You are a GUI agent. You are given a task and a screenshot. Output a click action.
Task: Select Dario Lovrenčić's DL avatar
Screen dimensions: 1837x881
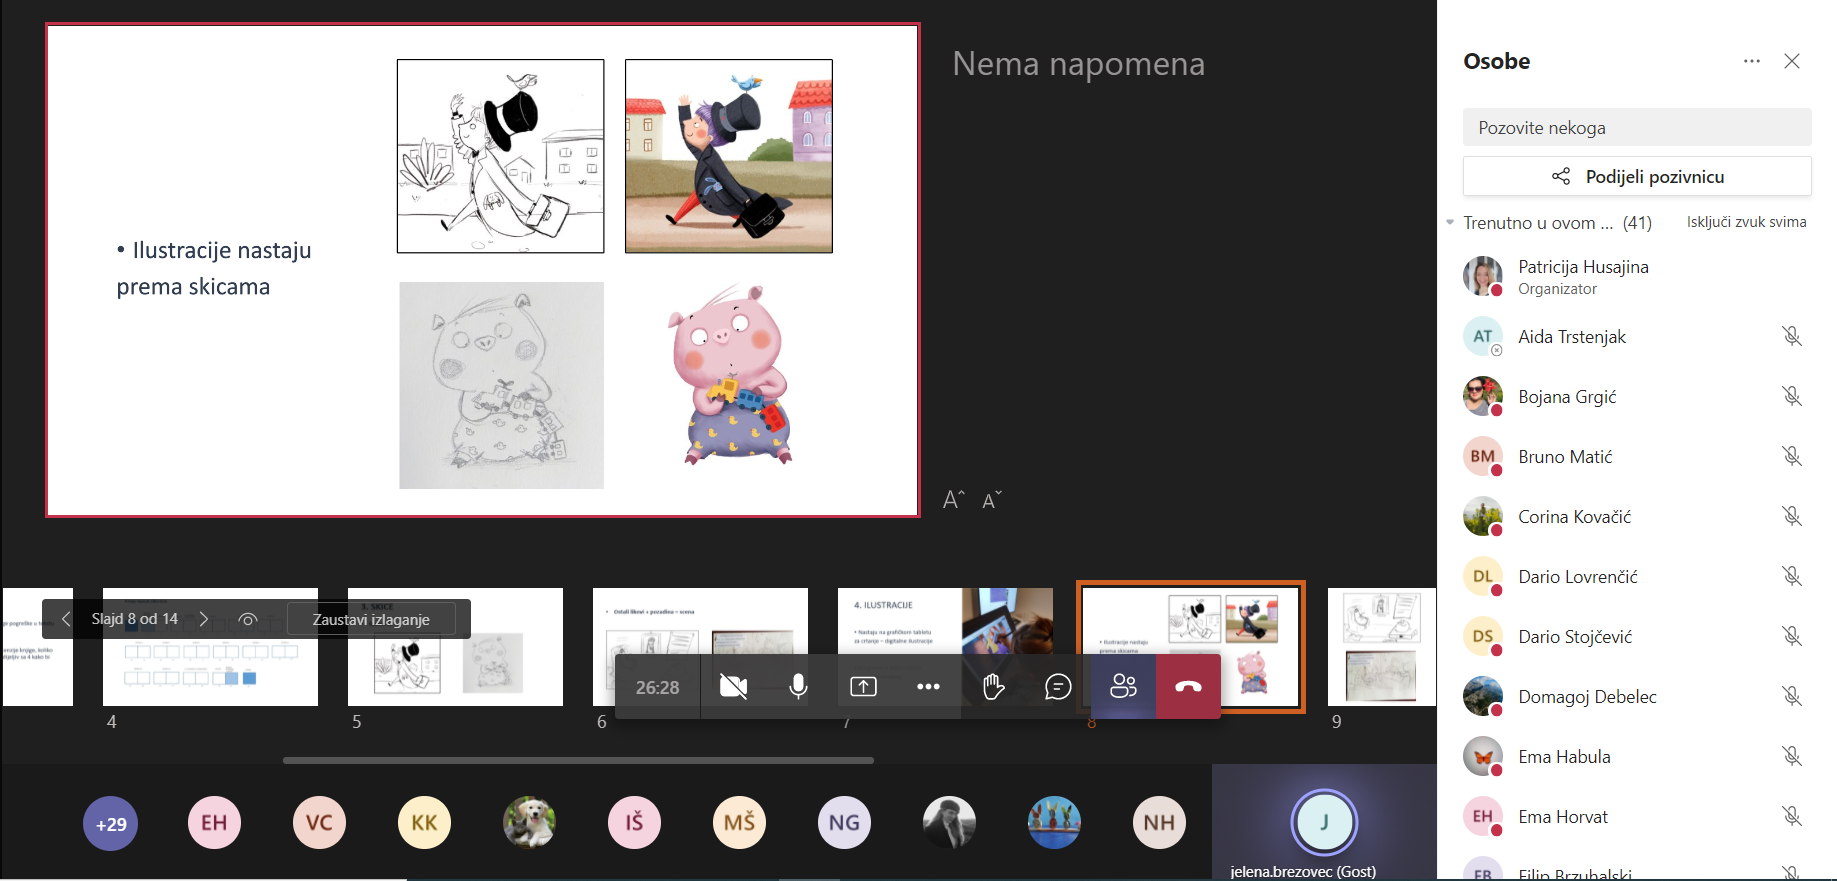point(1483,576)
